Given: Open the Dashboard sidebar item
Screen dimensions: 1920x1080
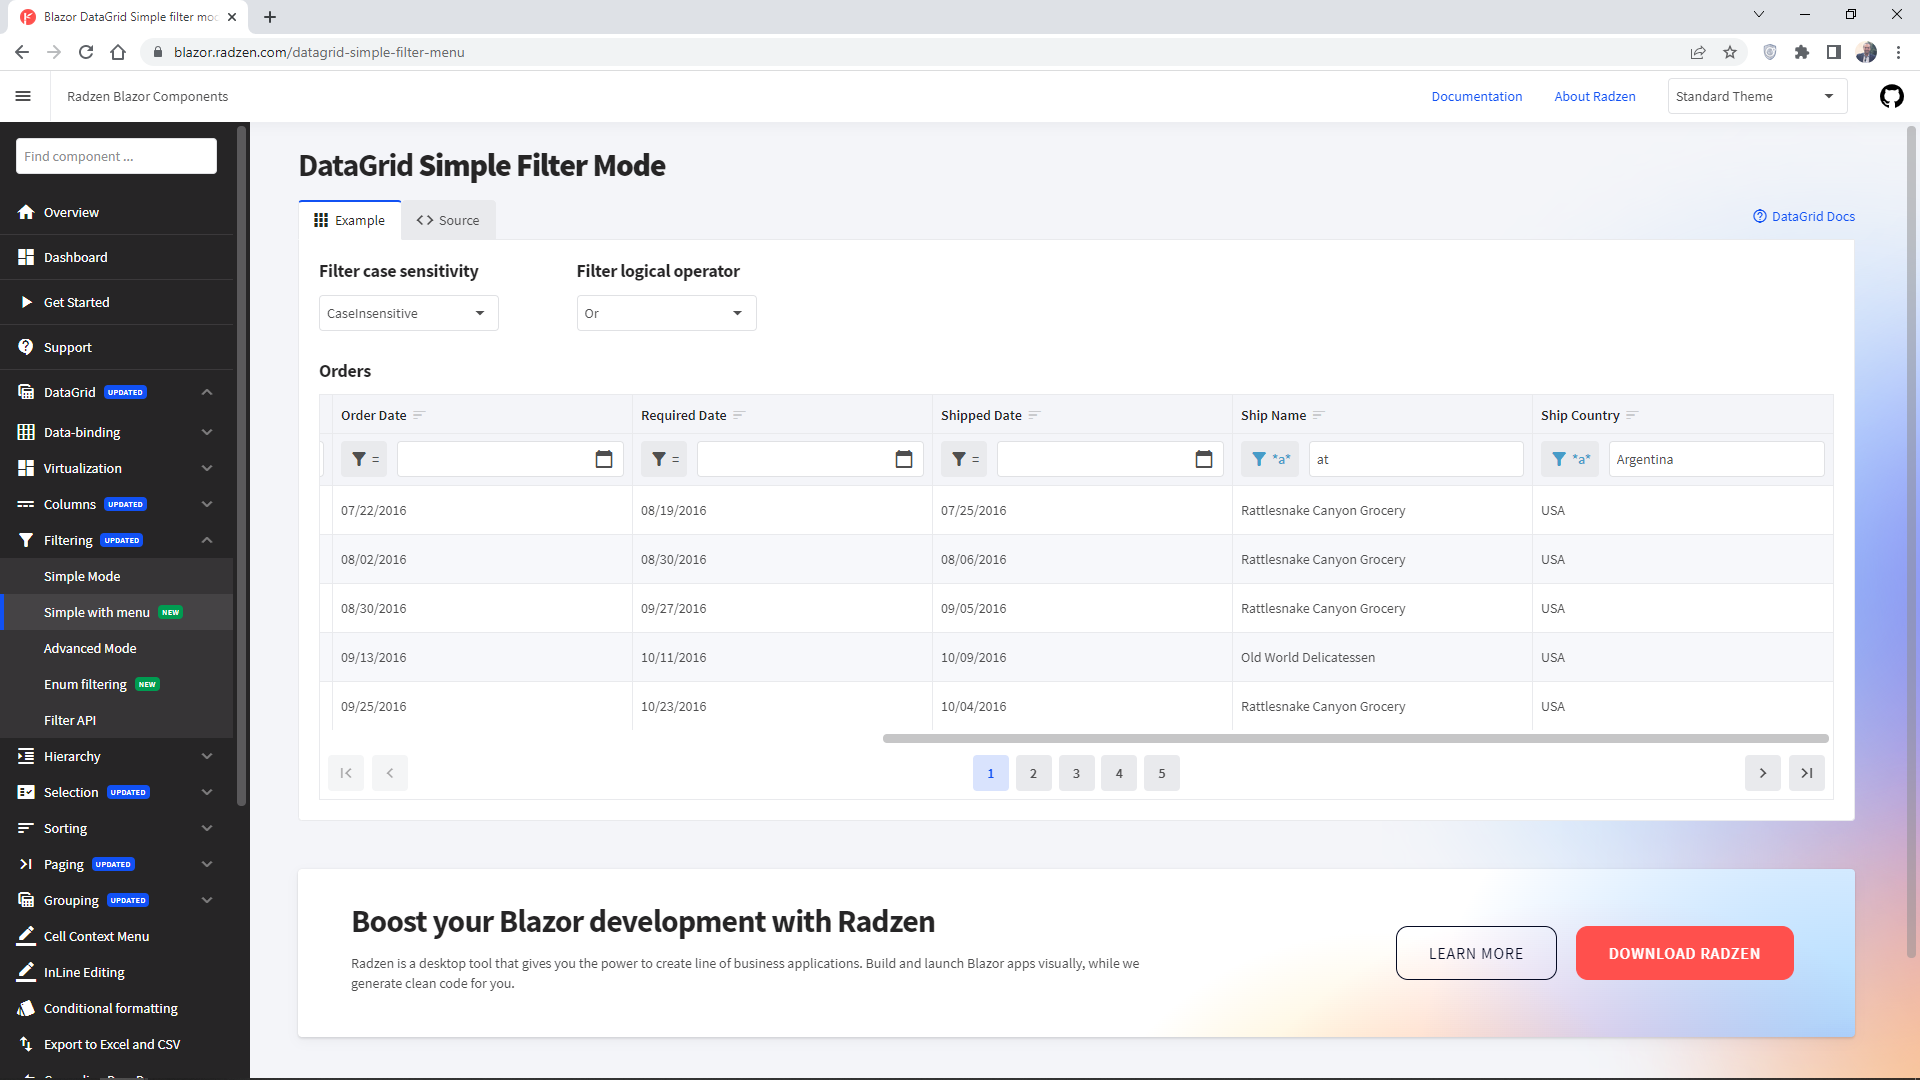Looking at the screenshot, I should [116, 257].
